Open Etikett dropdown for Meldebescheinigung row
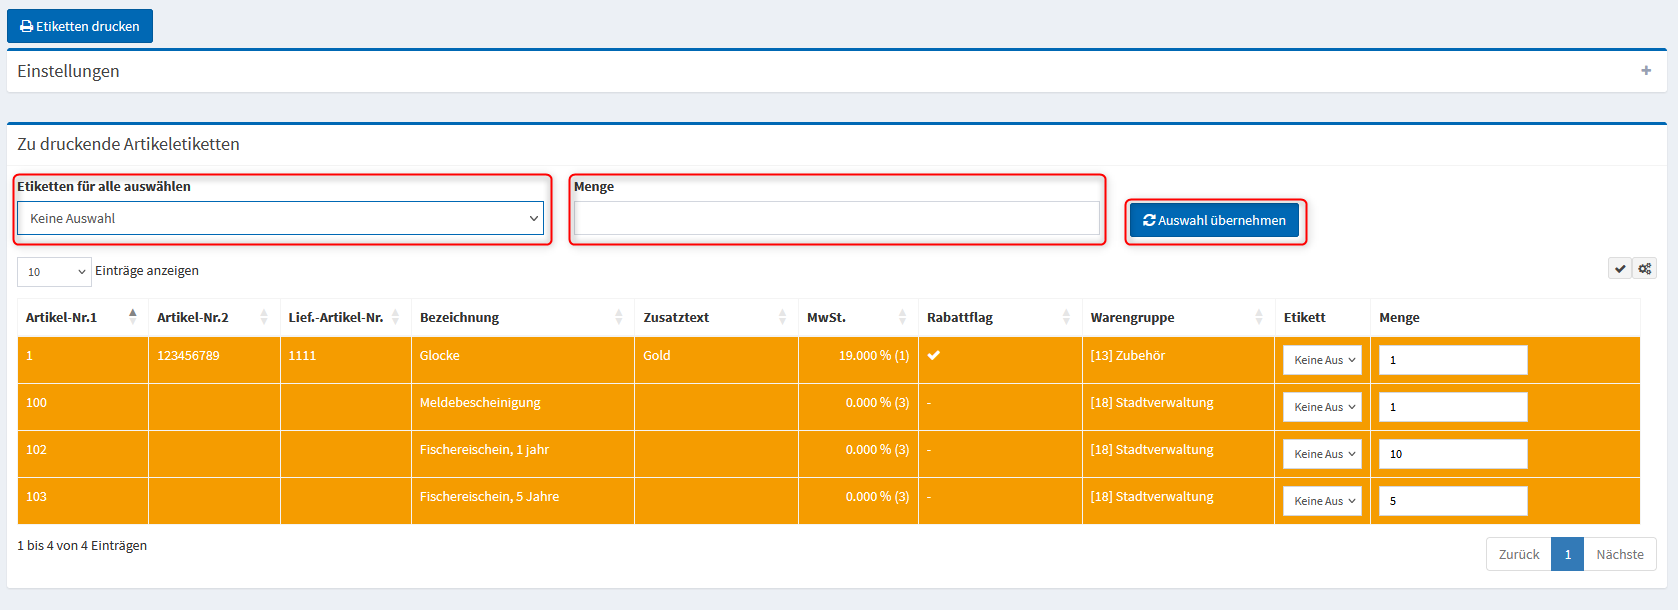The height and width of the screenshot is (610, 1678). 1322,407
